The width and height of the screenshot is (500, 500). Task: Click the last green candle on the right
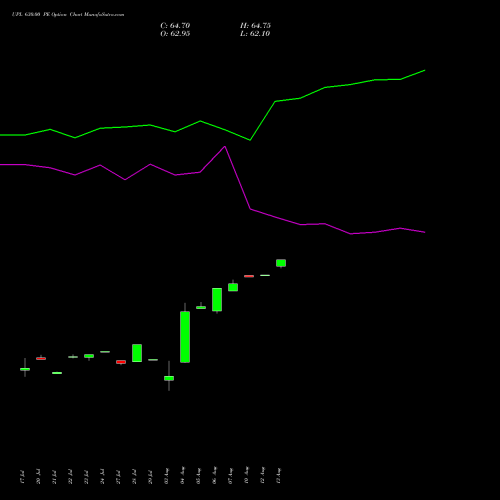(281, 263)
